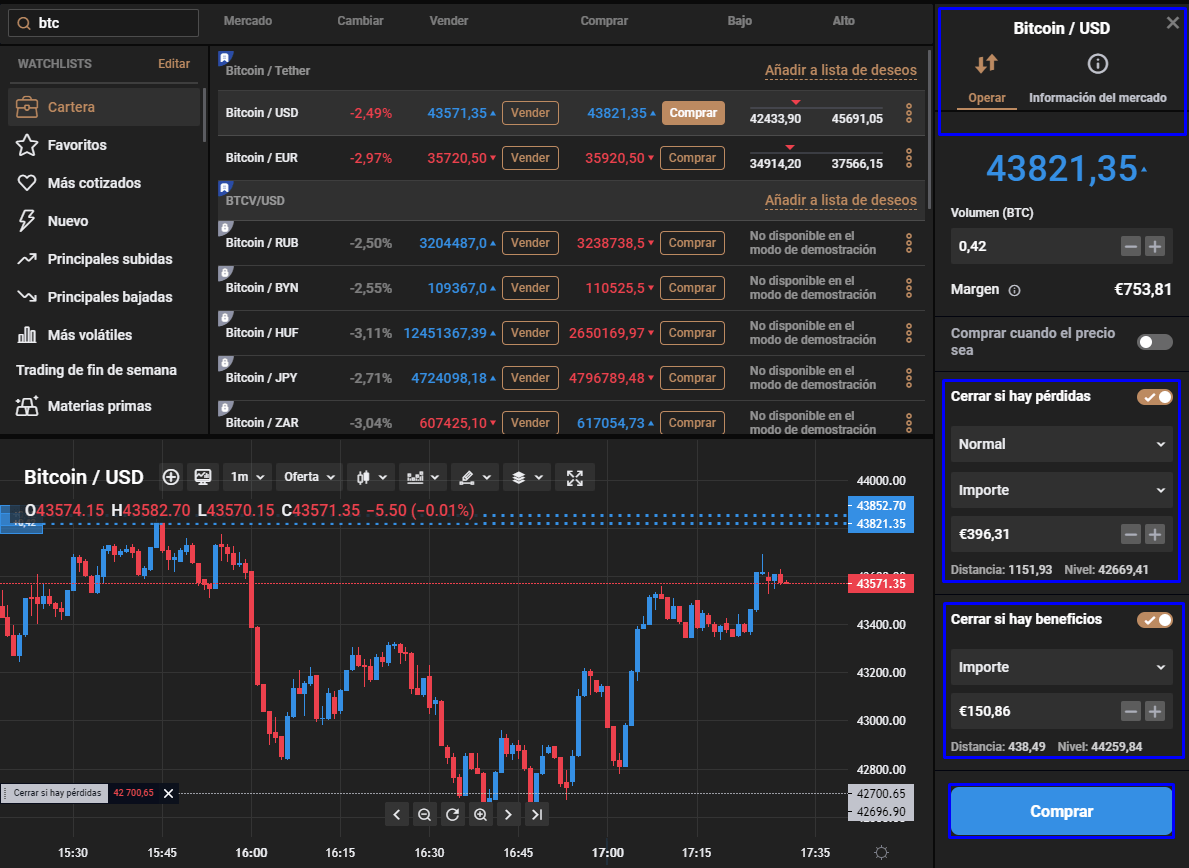Click the btc search field
1189x868 pixels.
pyautogui.click(x=110, y=22)
